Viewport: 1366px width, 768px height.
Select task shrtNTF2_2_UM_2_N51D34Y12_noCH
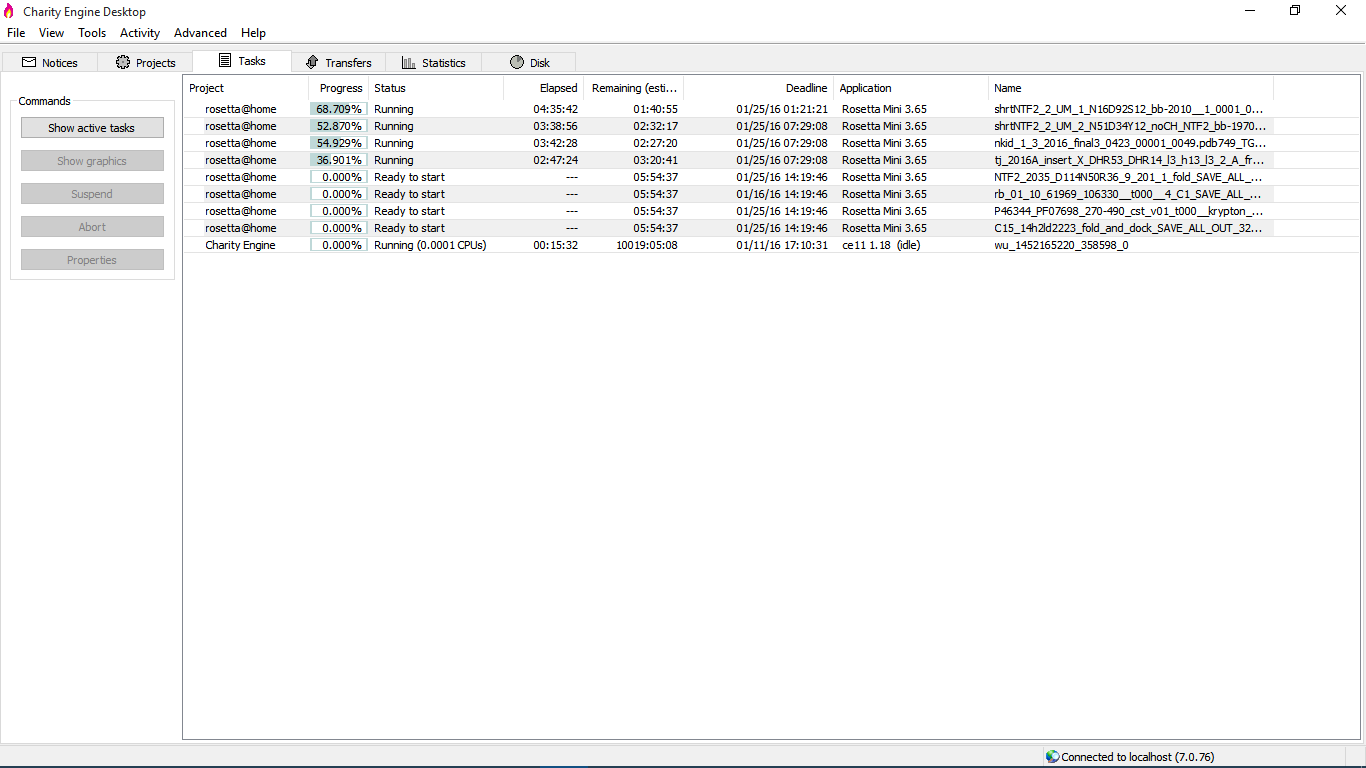pos(1130,126)
